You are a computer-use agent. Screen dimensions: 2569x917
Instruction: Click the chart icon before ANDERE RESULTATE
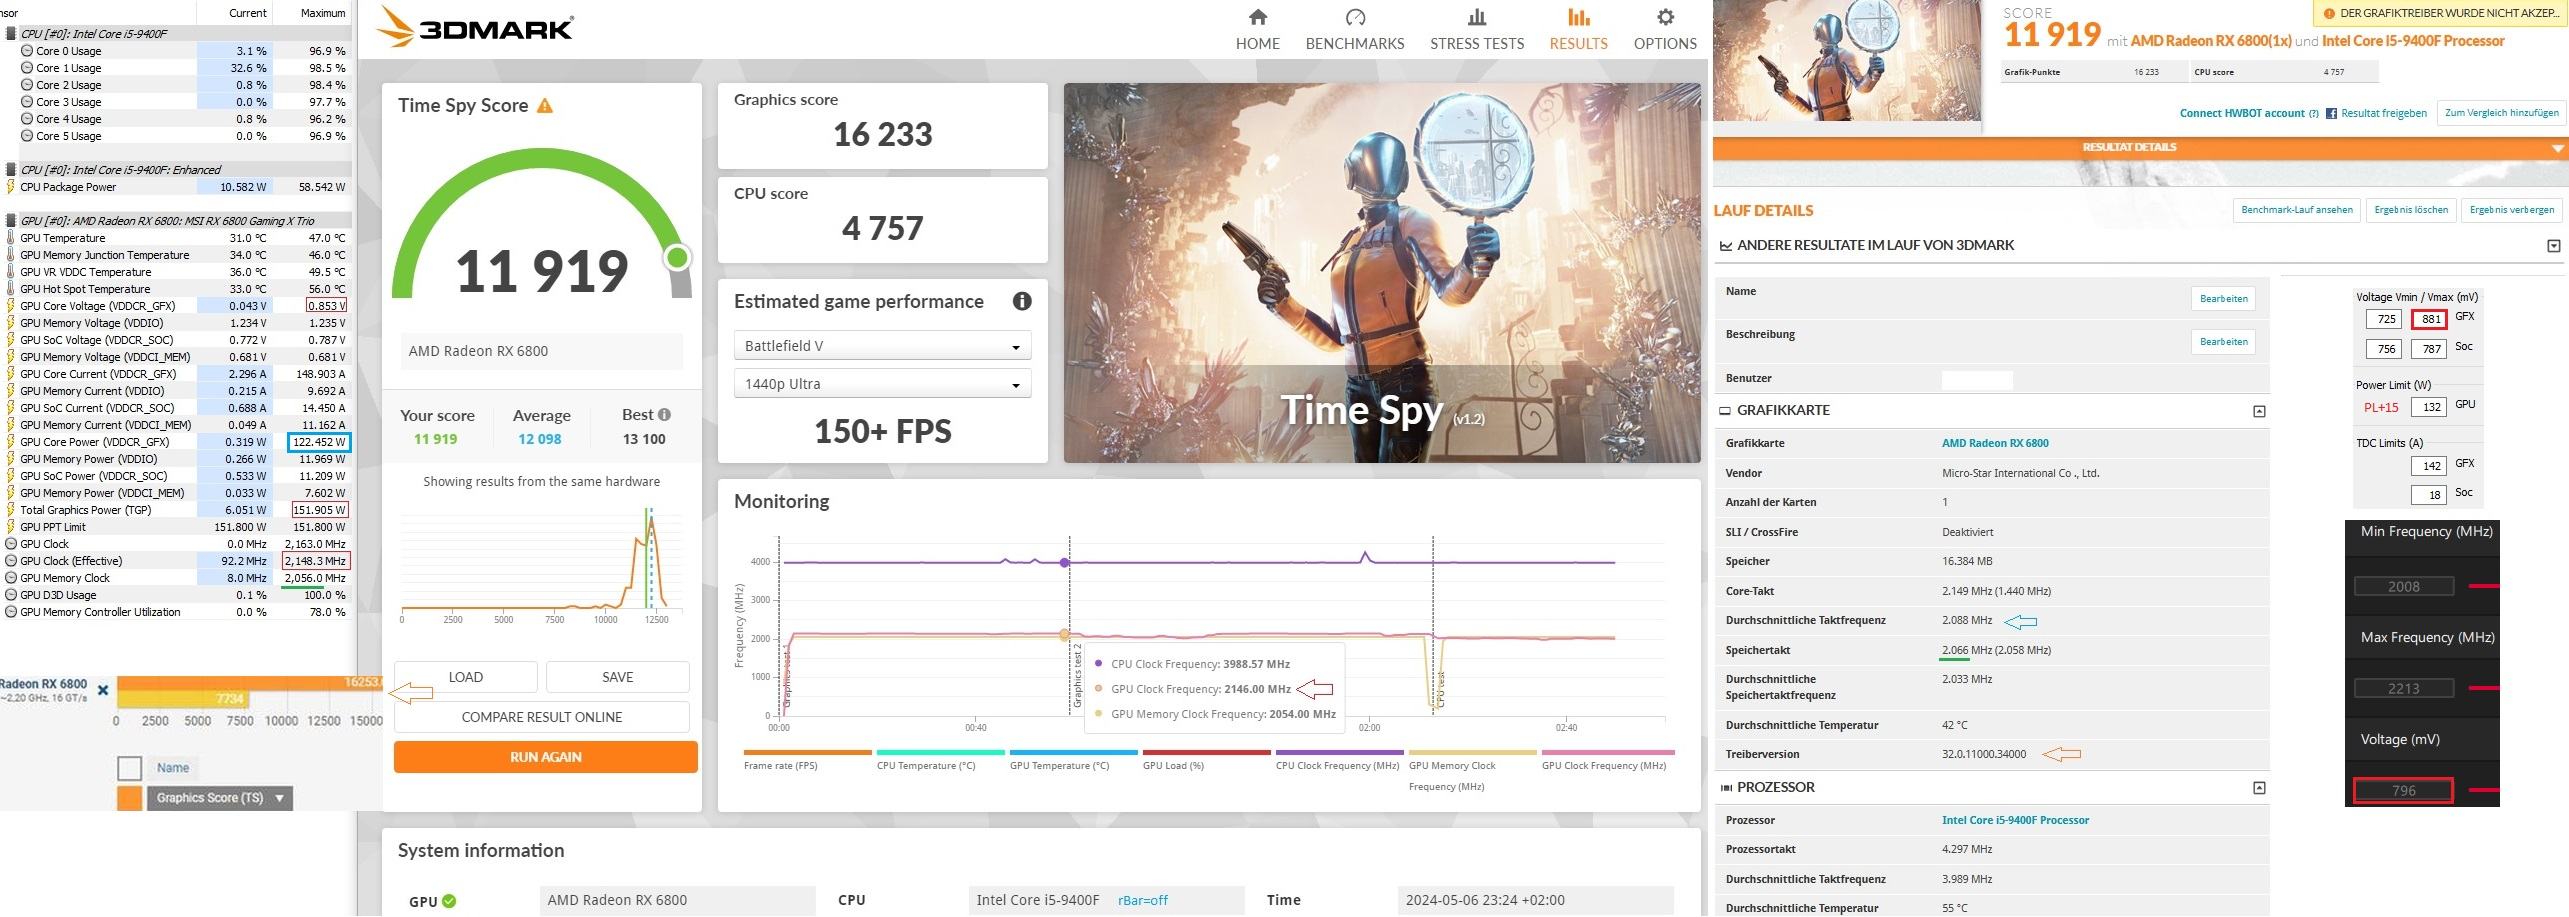click(x=1725, y=245)
